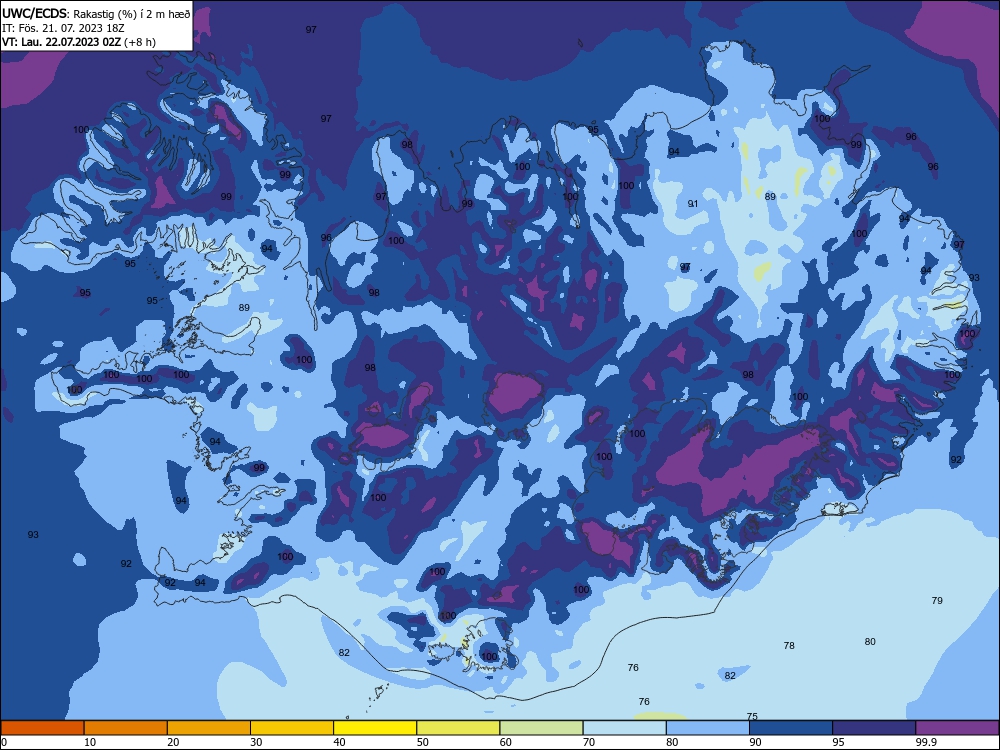Click the '78' humidity value on the map

click(789, 645)
